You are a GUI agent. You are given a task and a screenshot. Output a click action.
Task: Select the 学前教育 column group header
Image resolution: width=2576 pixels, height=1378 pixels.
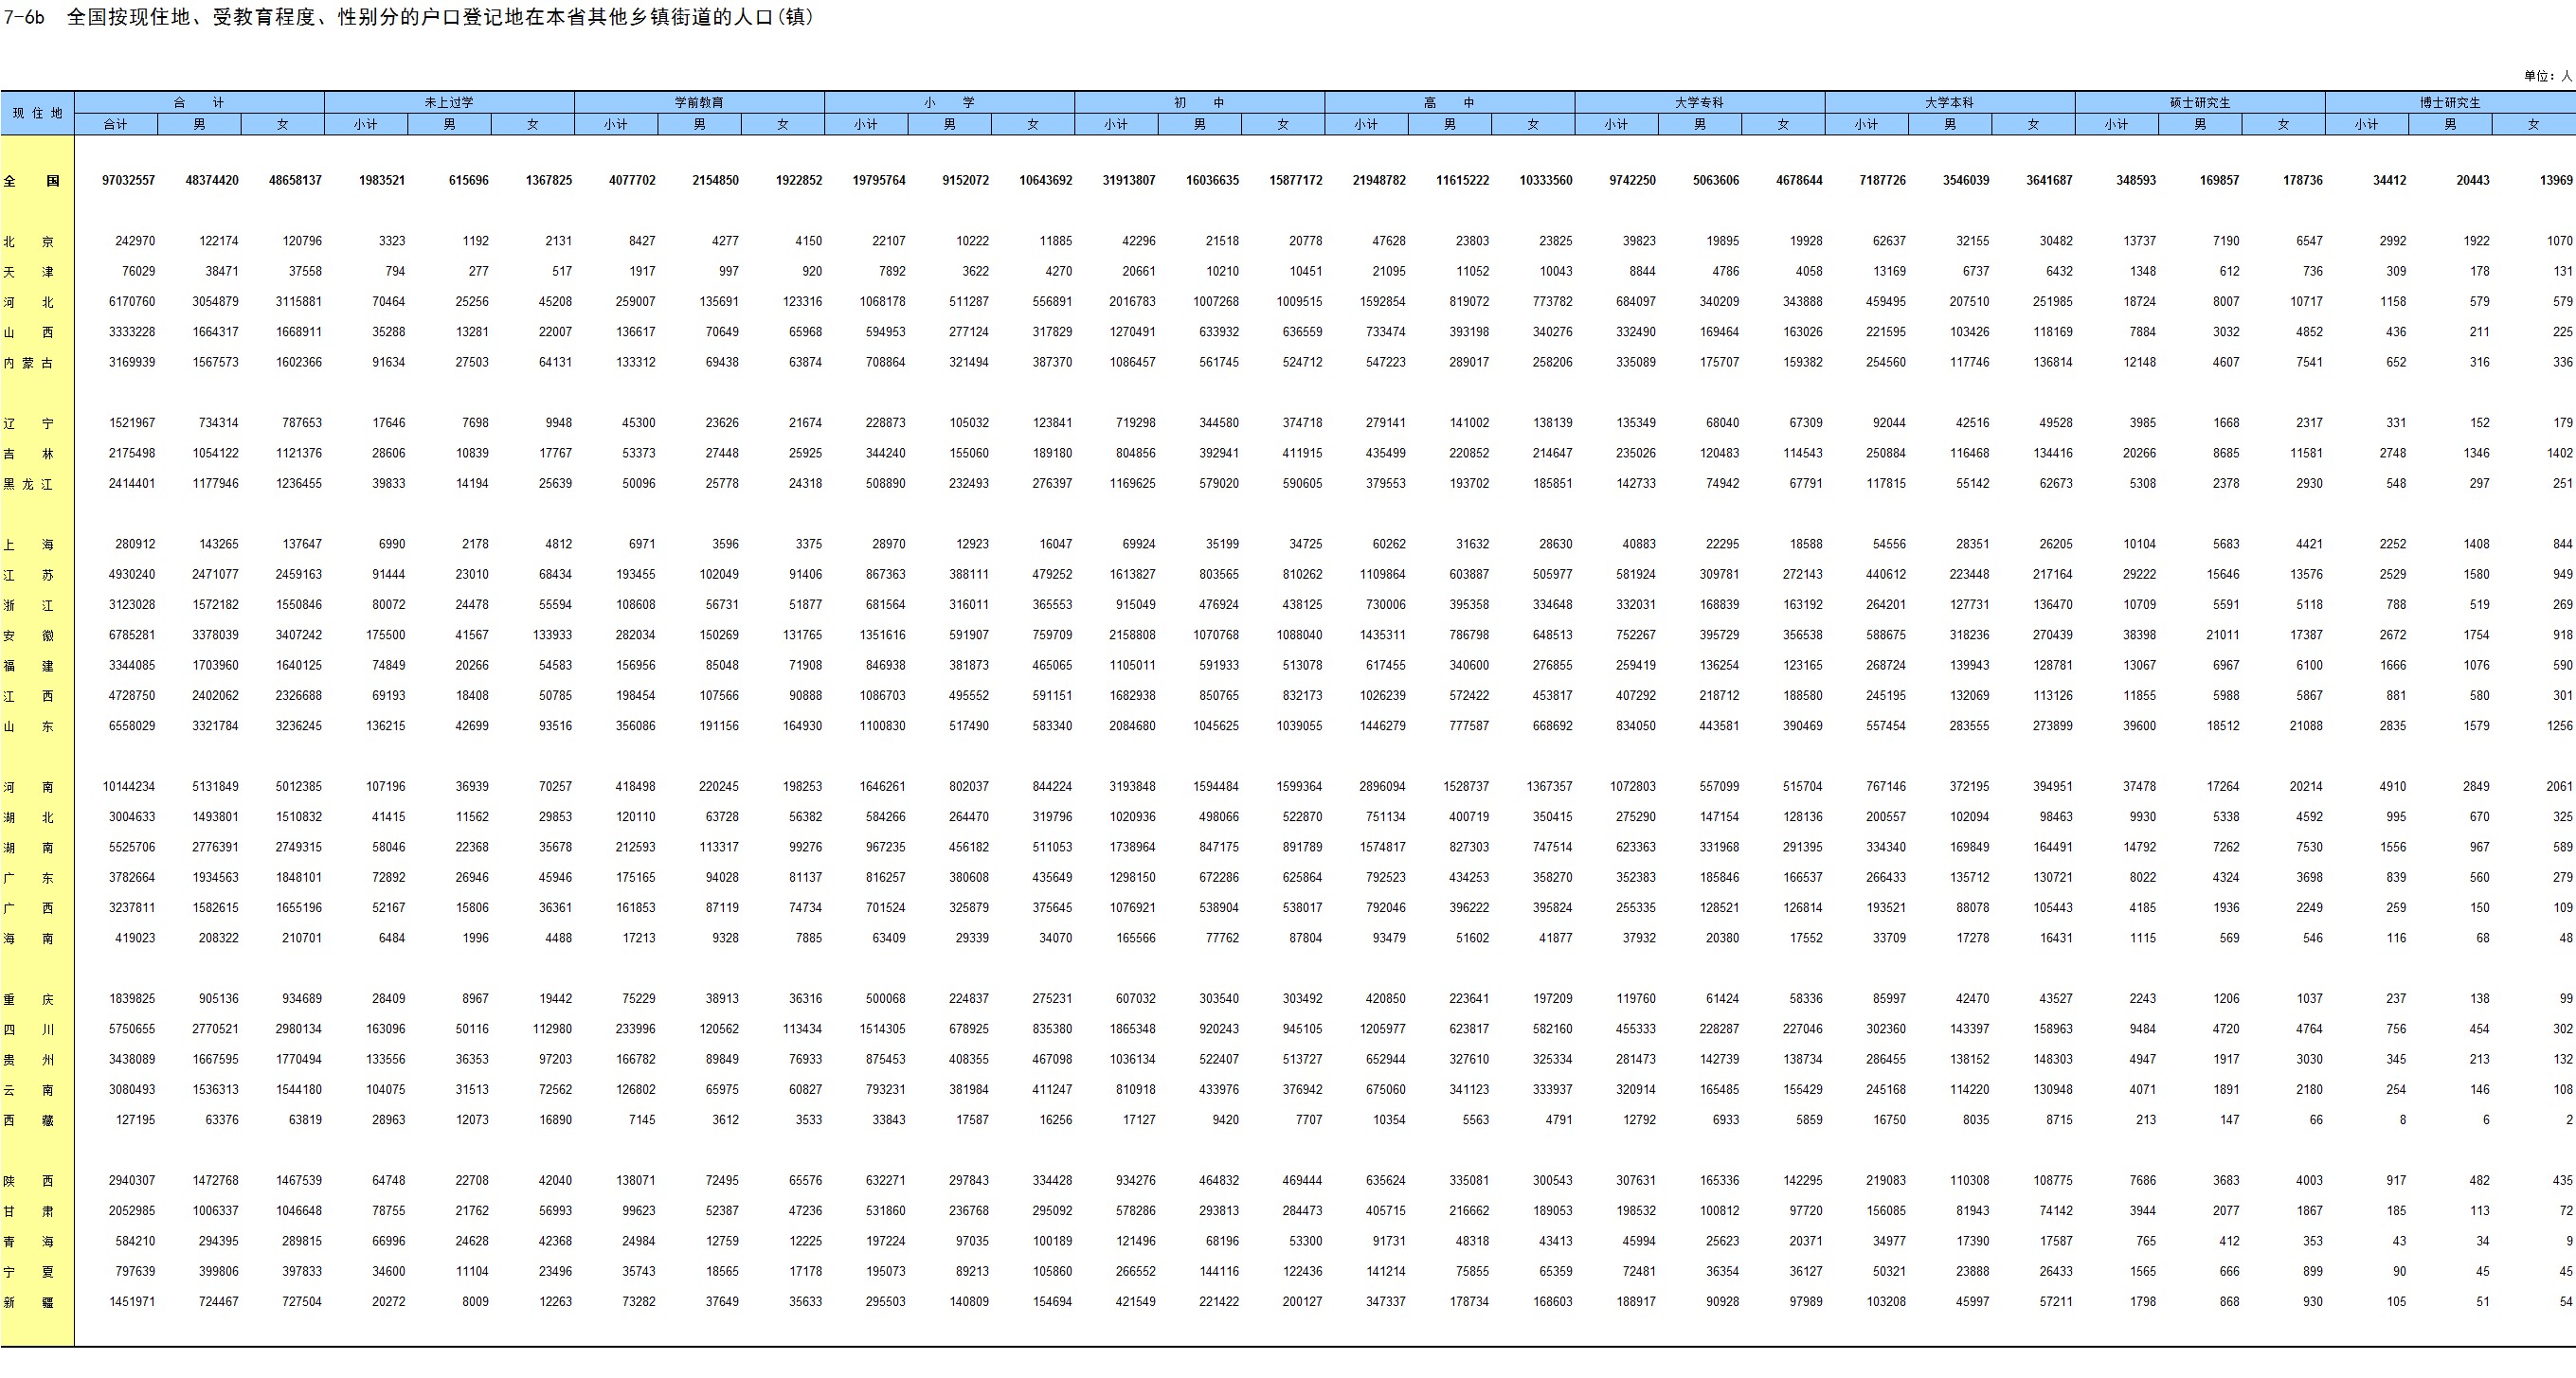click(x=699, y=102)
